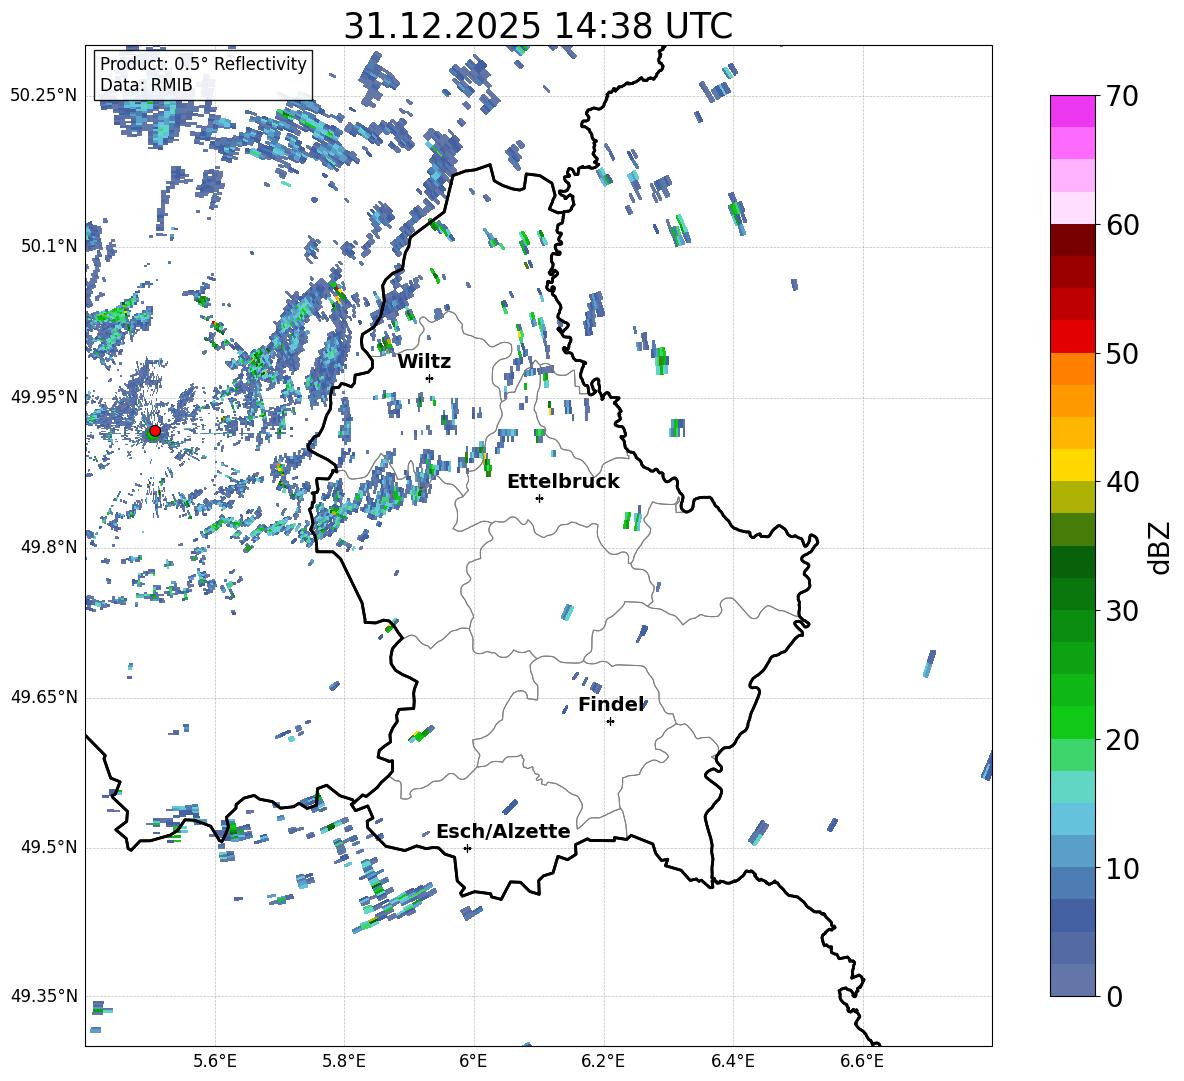Pick the bright red colorbar swatch near 50

click(1072, 337)
